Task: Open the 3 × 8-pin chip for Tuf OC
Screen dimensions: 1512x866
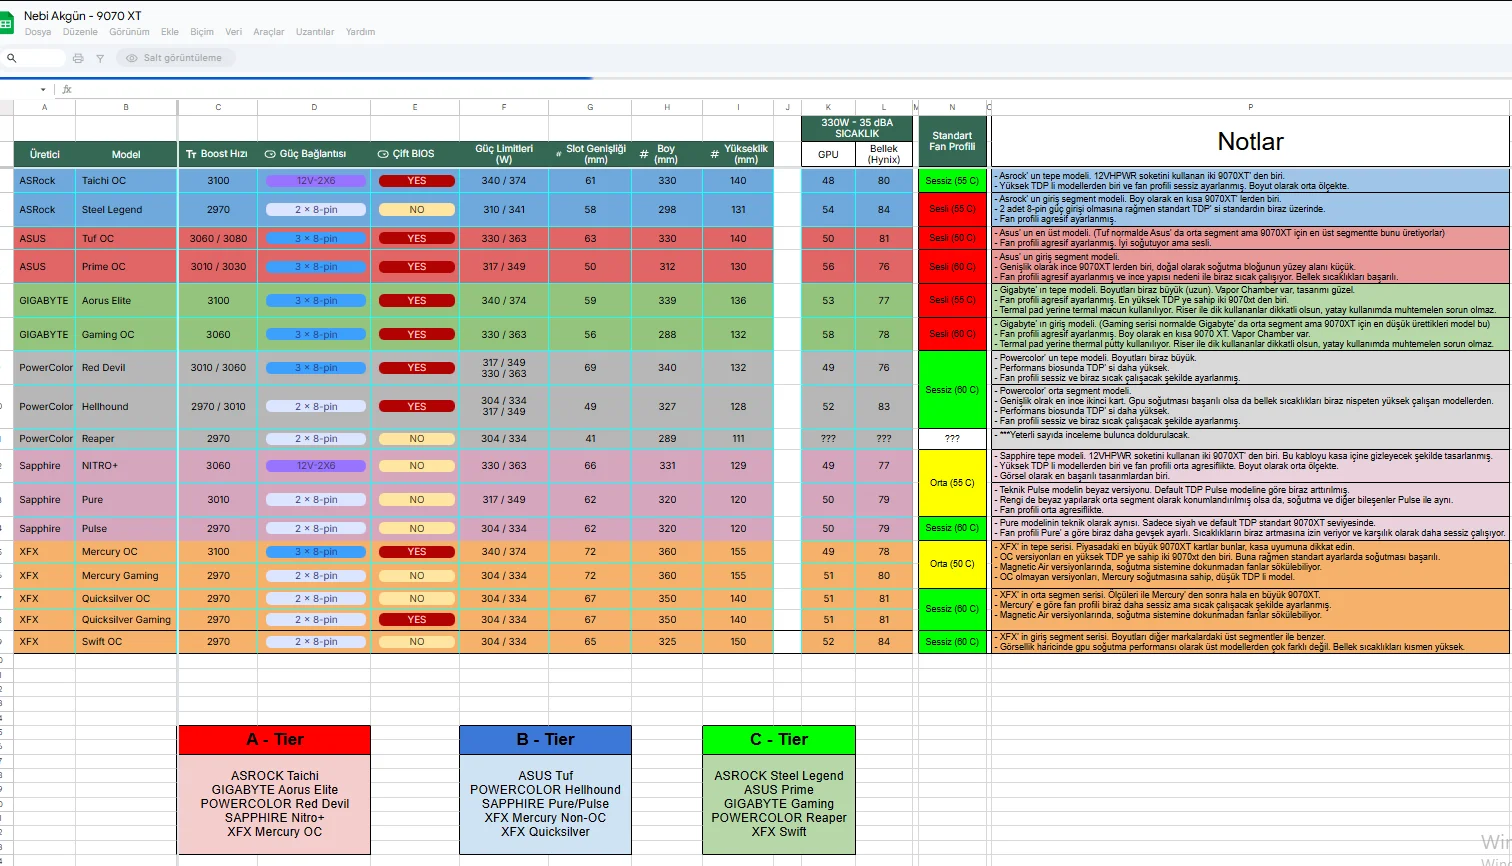Action: point(316,239)
